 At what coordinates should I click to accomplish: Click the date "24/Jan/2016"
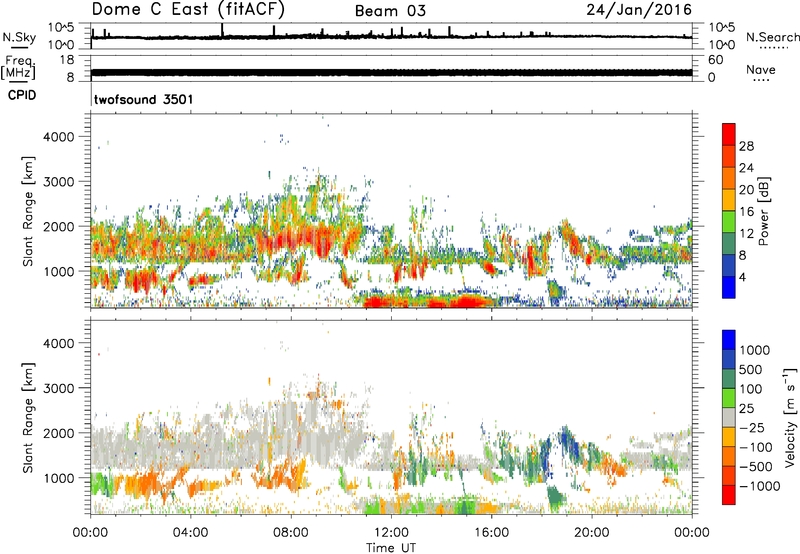click(x=639, y=10)
